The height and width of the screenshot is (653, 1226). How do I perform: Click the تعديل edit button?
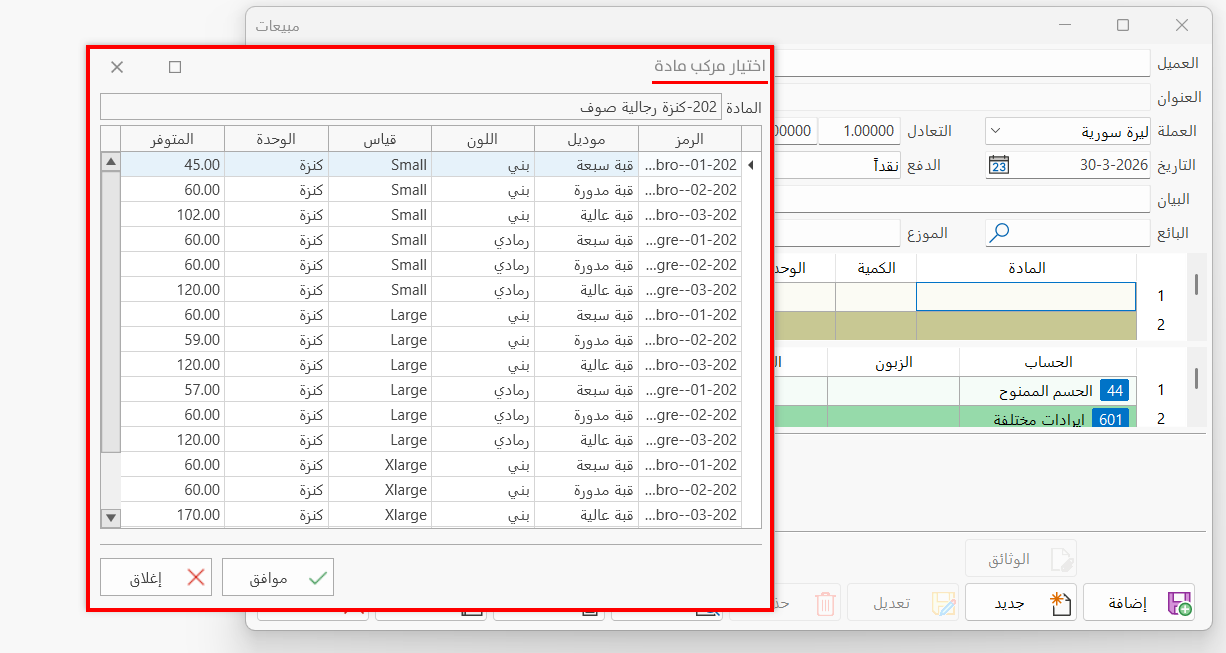(903, 603)
